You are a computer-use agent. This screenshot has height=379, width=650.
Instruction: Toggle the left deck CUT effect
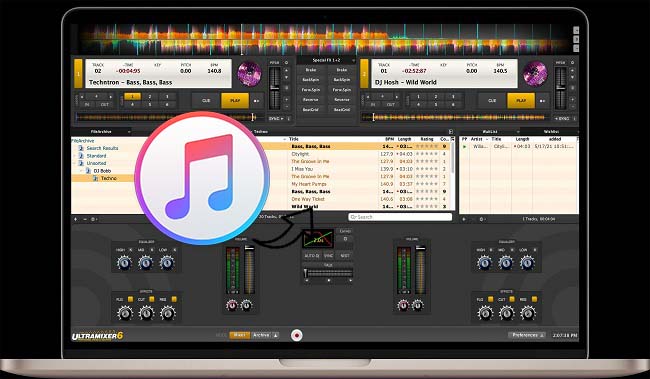152,299
